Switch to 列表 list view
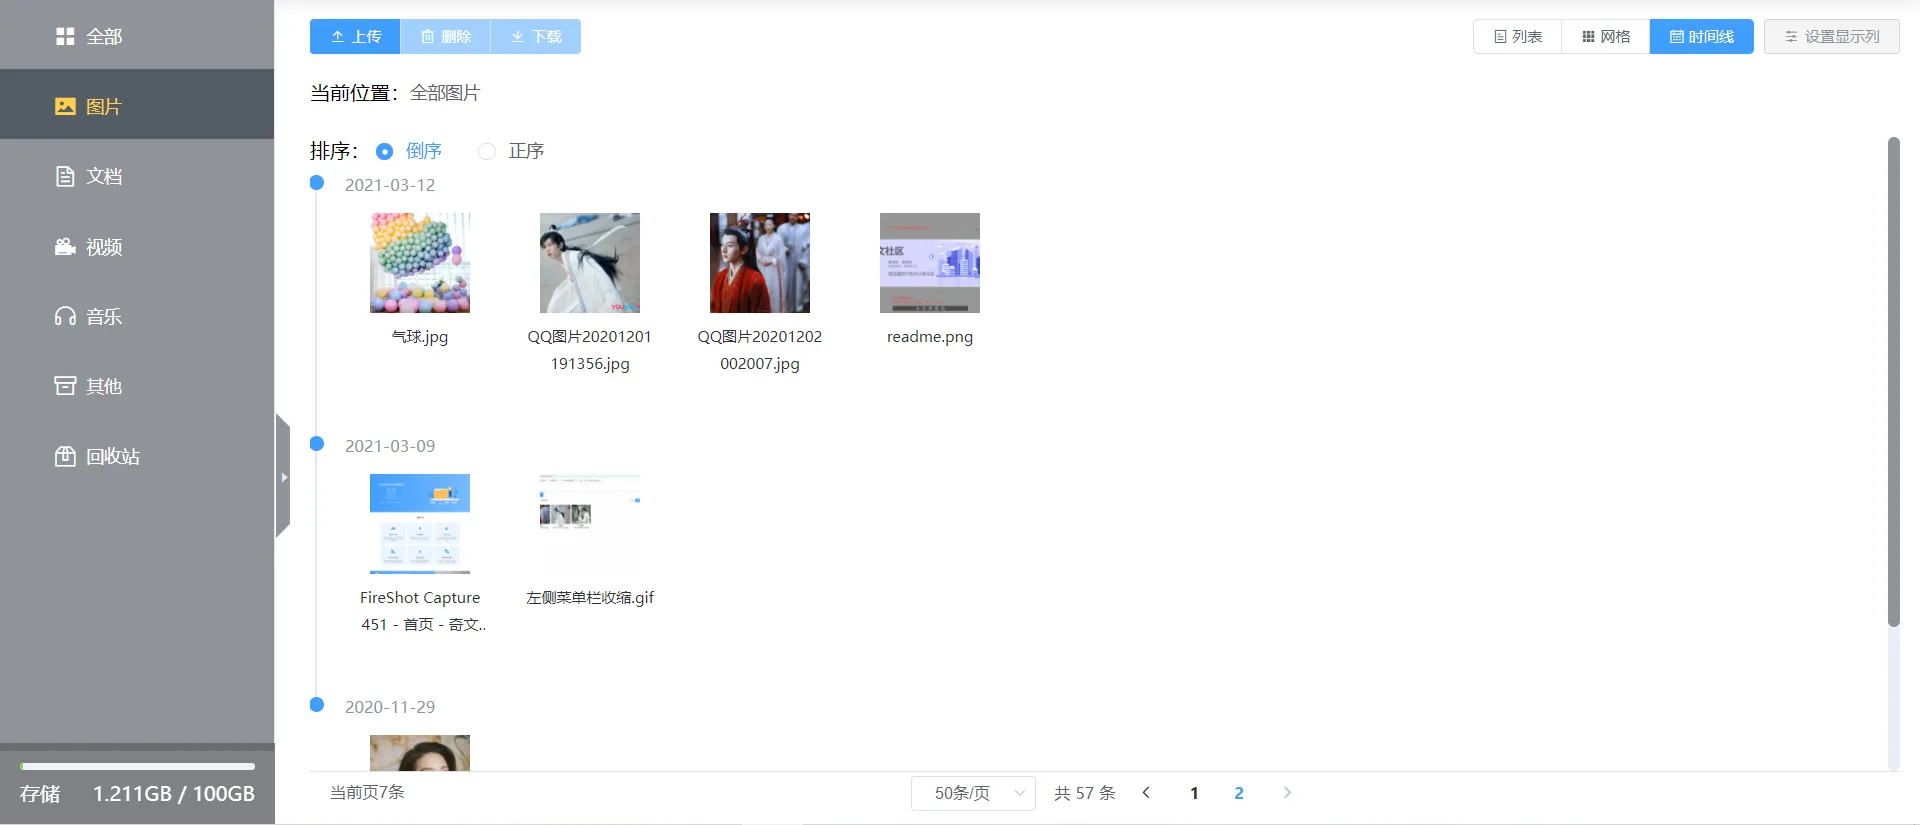The image size is (1920, 825). click(1517, 36)
